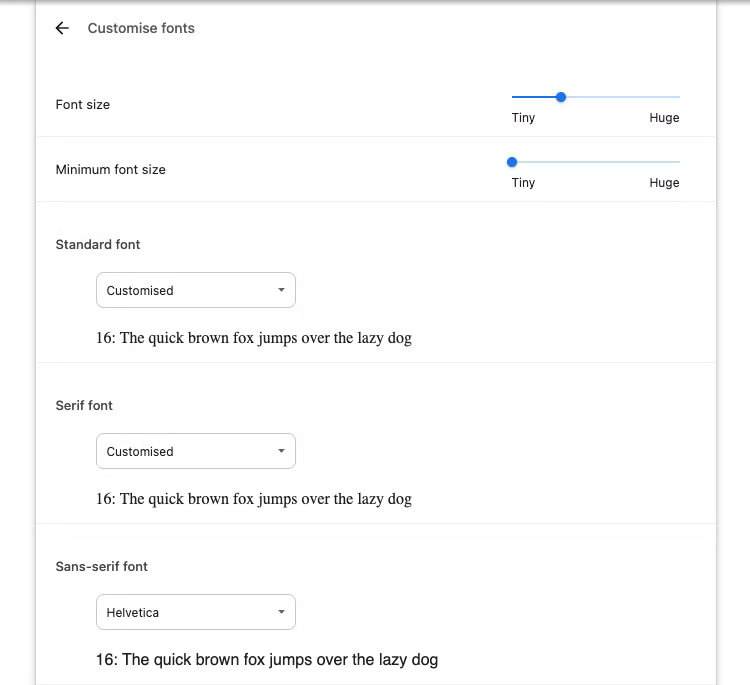Viewport: 750px width, 685px height.
Task: Click the Minimum font size slider handle
Action: [512, 162]
